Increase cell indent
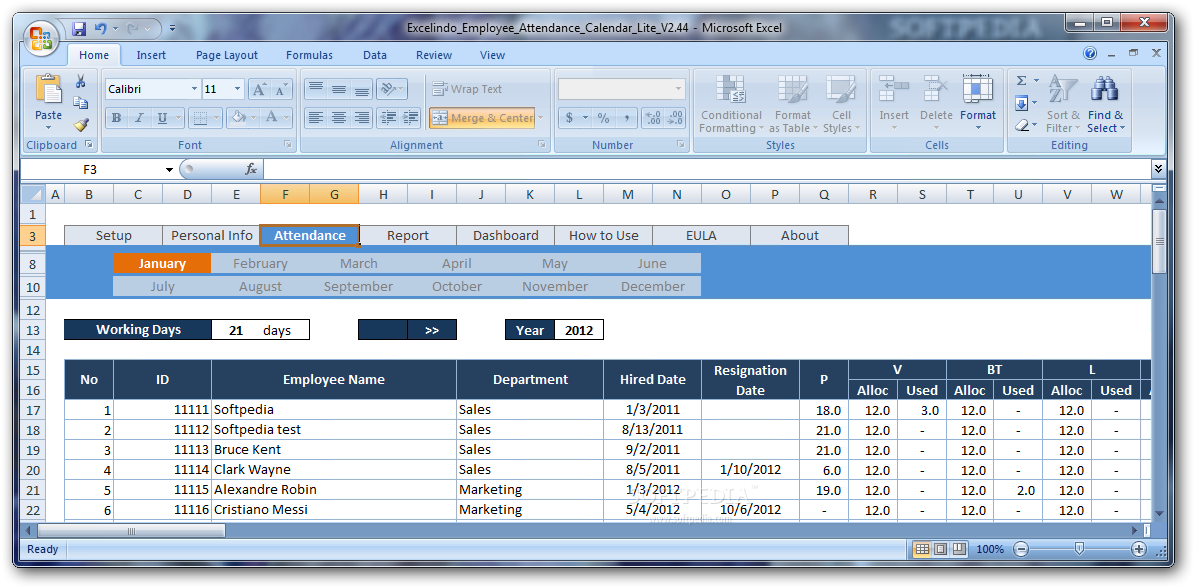The image size is (1195, 588). (411, 117)
